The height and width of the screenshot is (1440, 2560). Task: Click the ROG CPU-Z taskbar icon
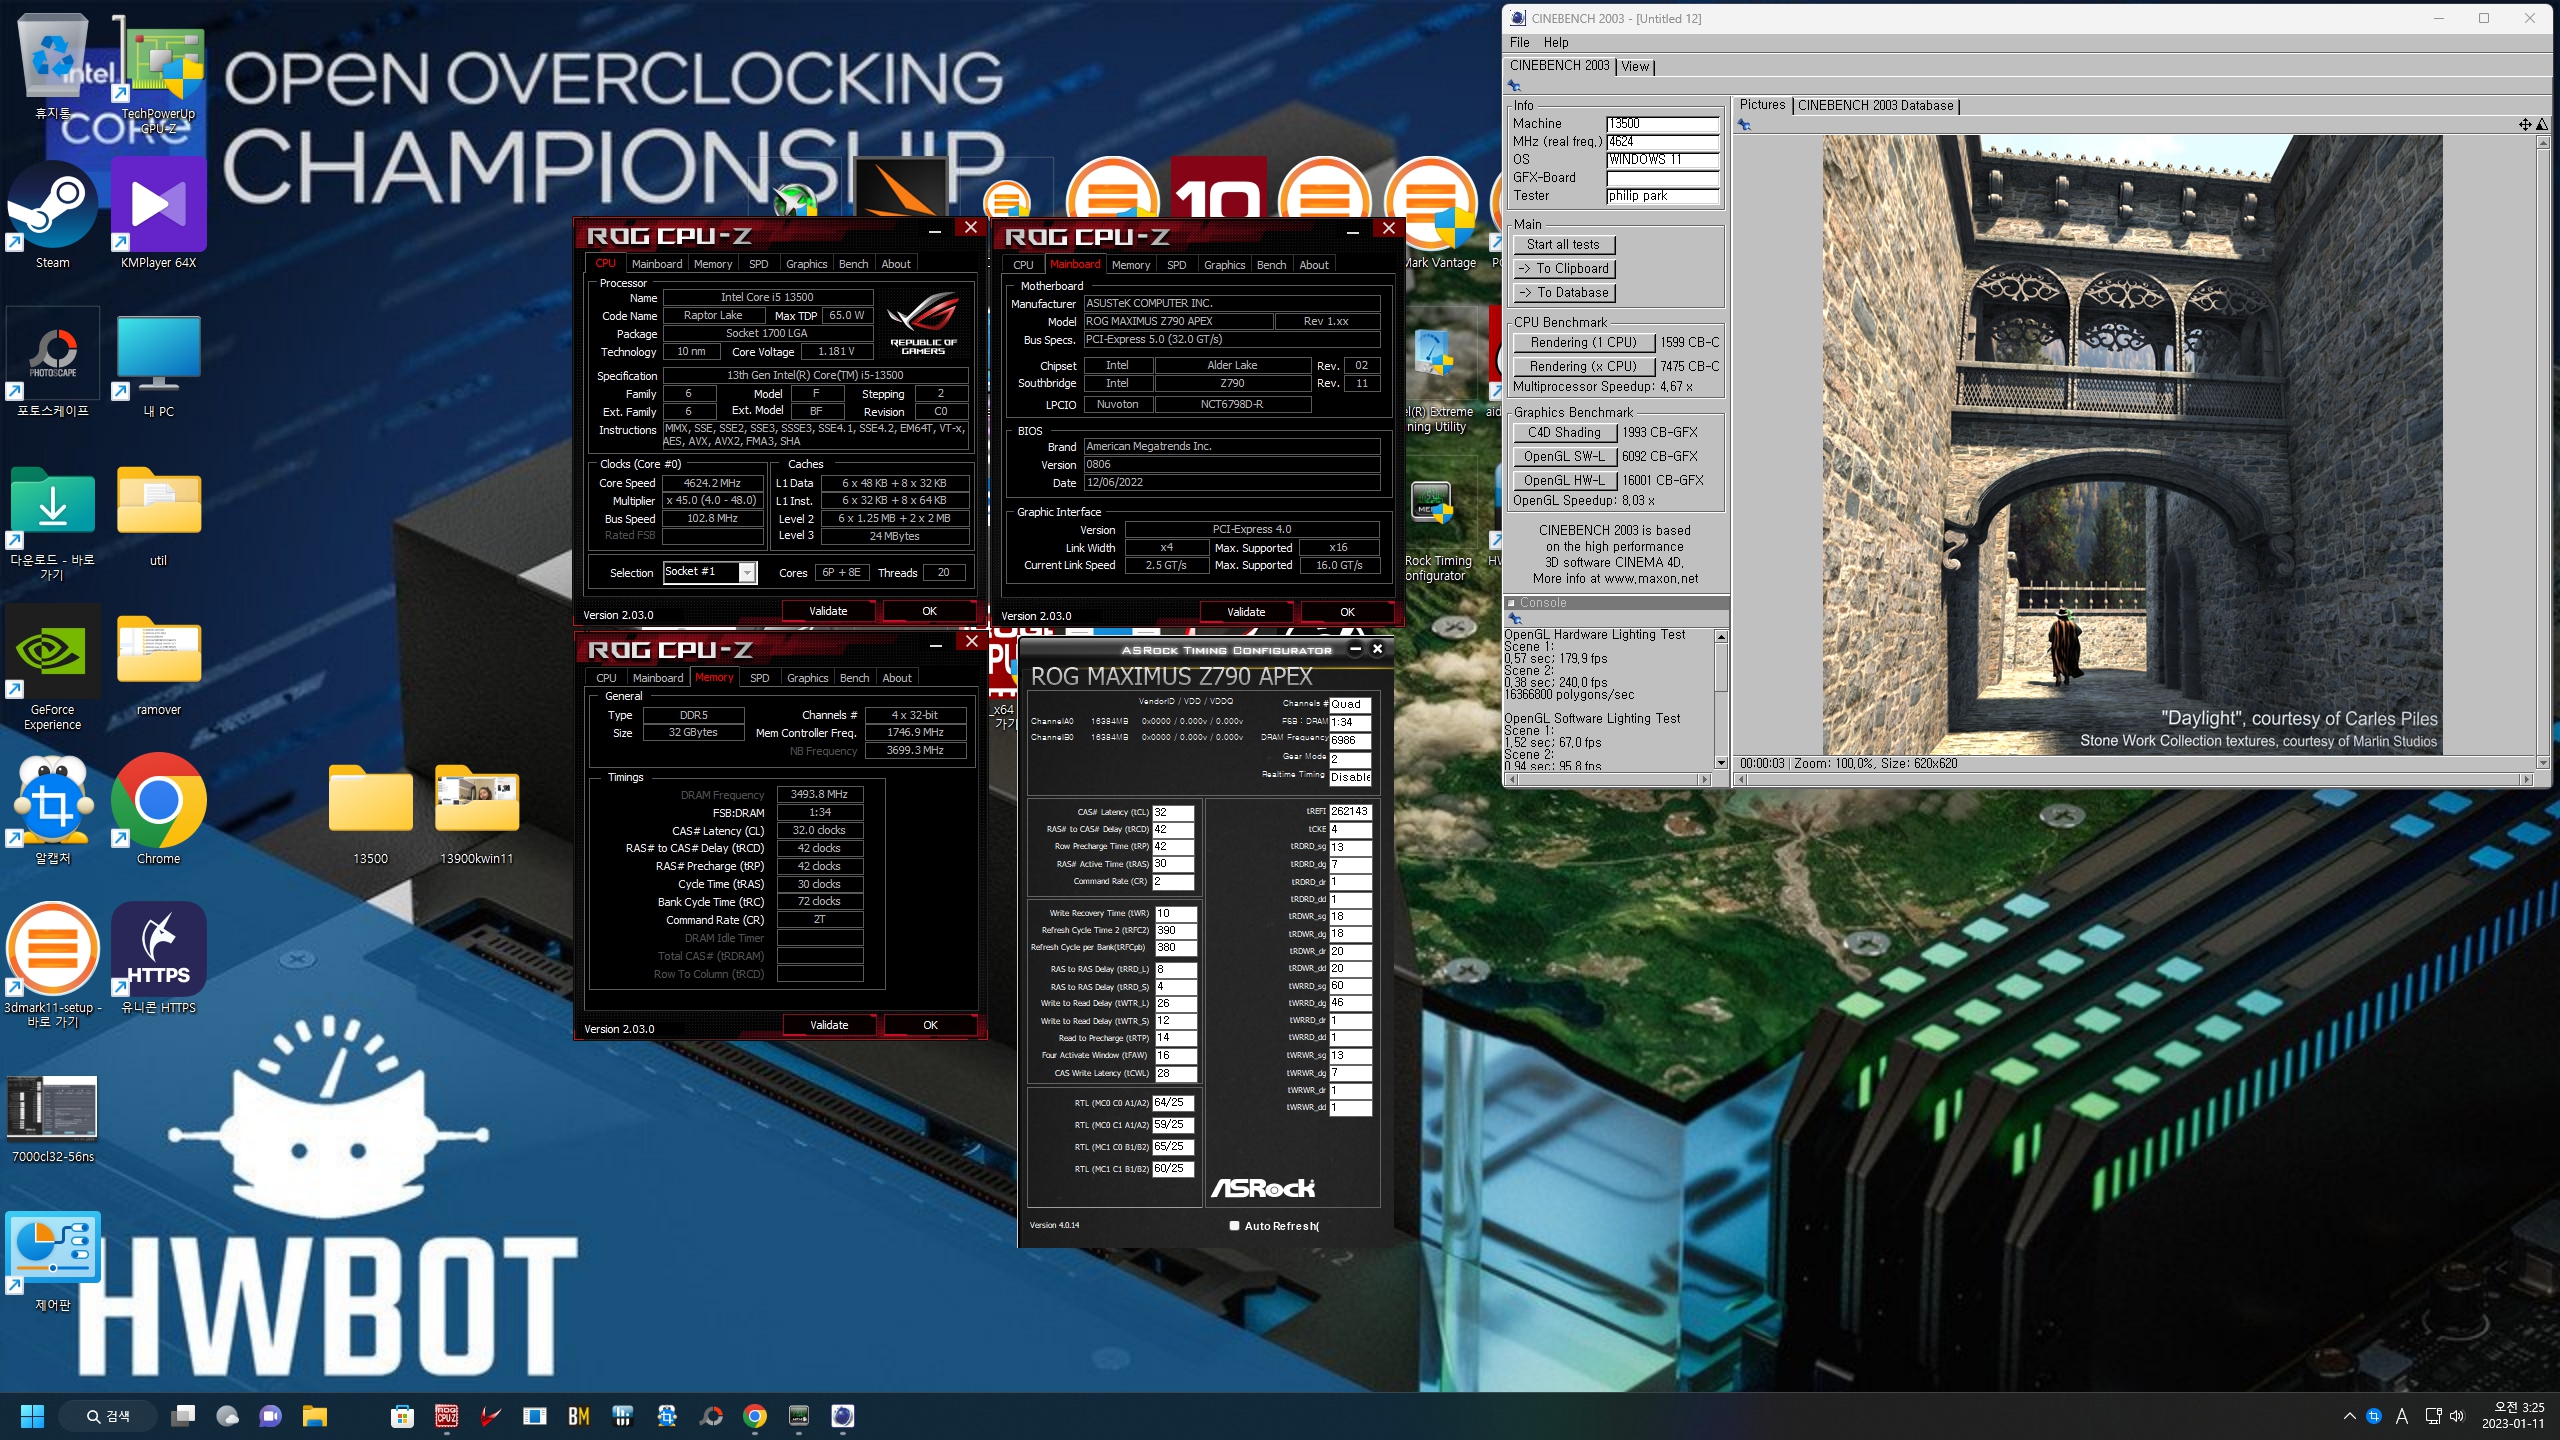pos(447,1416)
